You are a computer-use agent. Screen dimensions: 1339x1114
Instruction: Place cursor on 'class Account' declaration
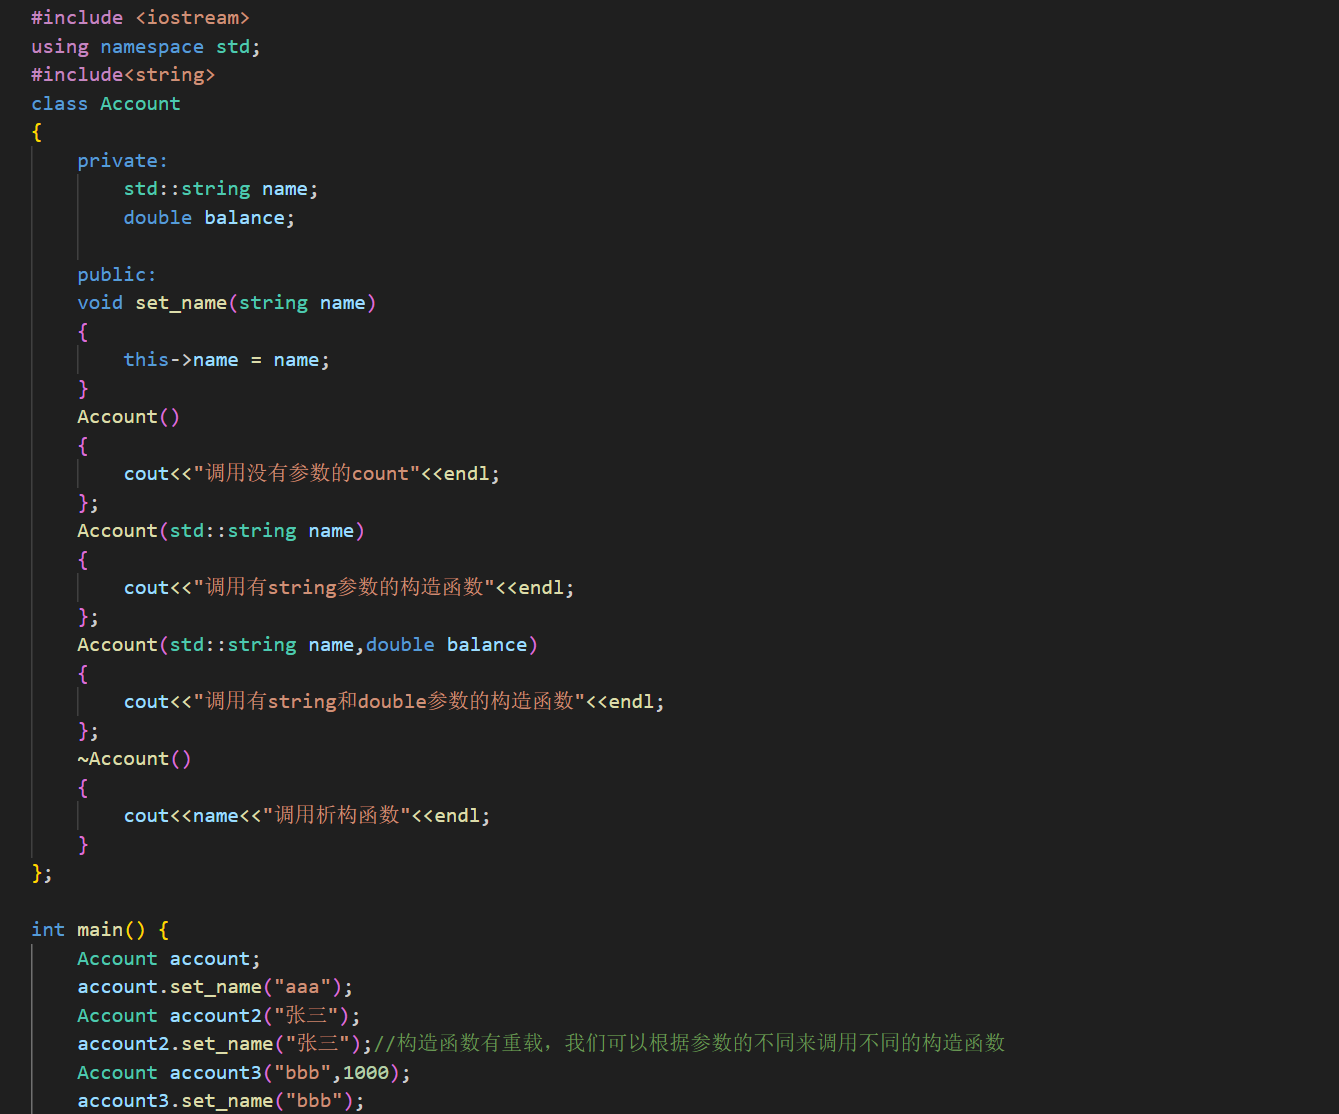(x=106, y=104)
